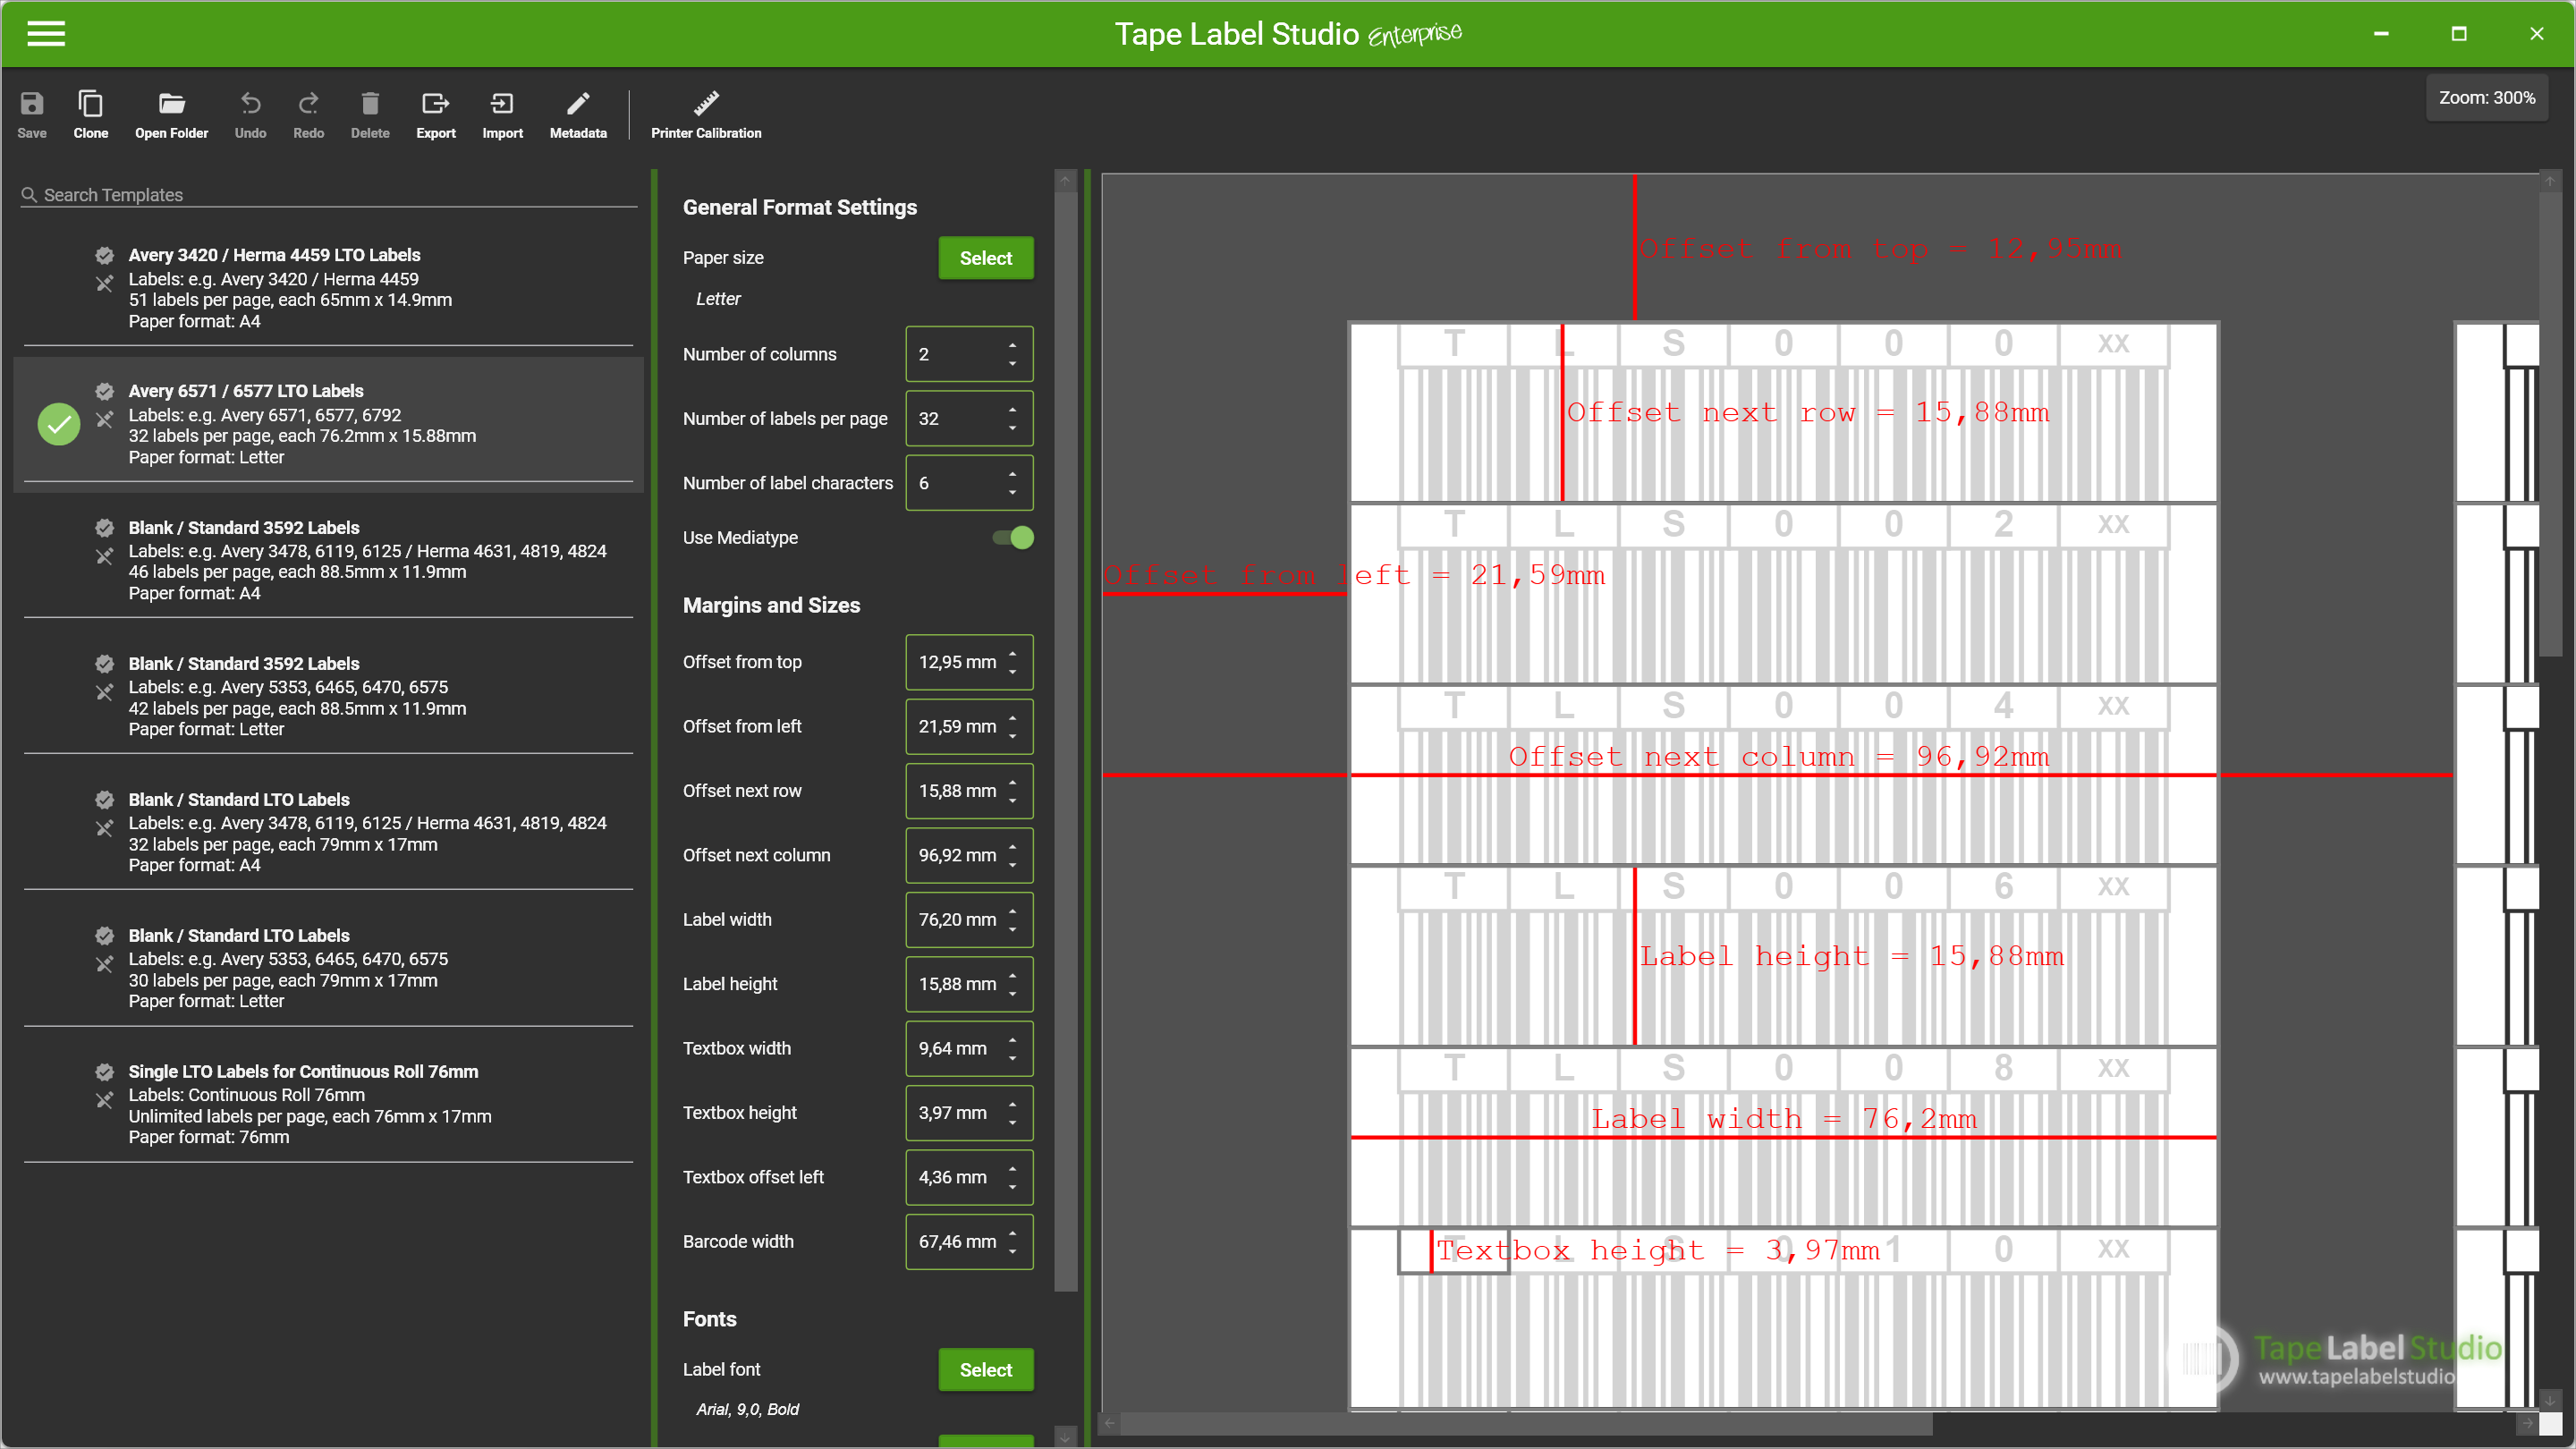Increase Number of label characters

point(1012,474)
